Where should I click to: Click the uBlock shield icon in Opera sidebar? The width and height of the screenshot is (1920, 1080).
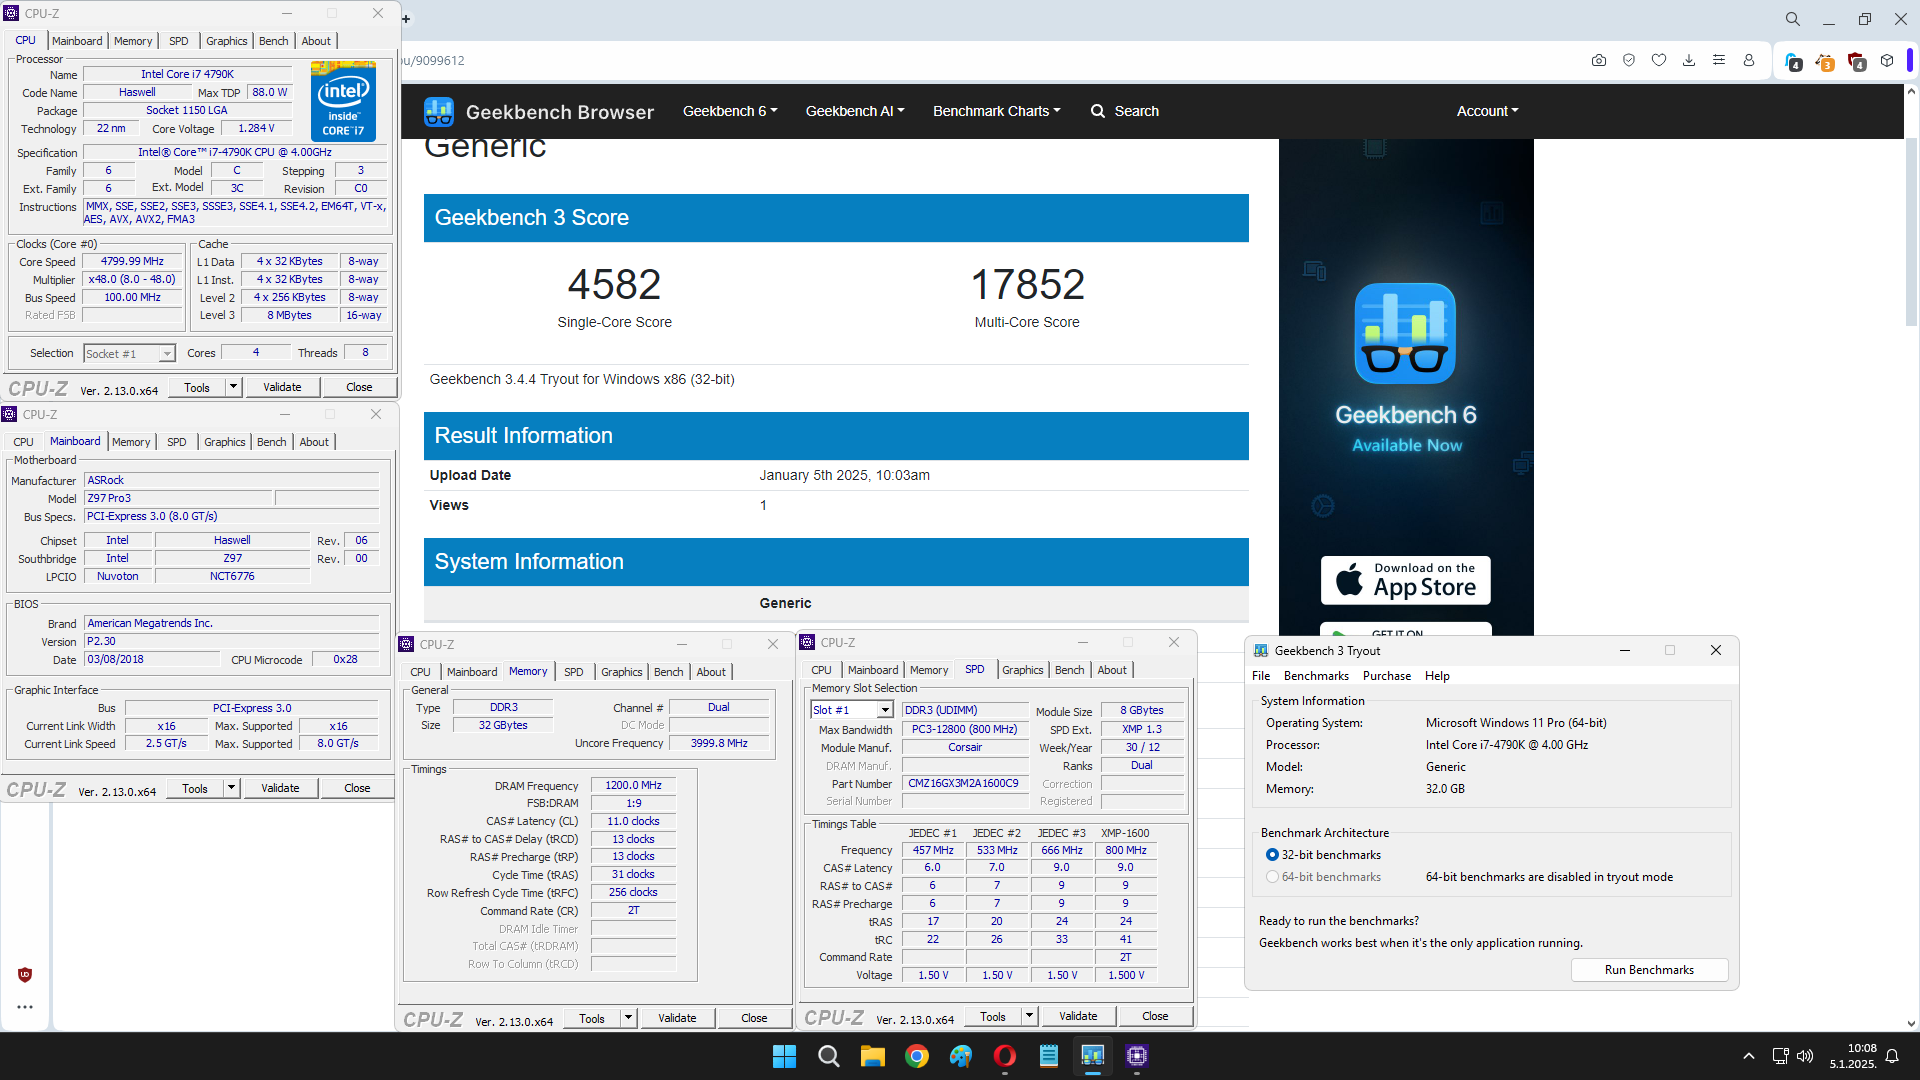(x=25, y=975)
